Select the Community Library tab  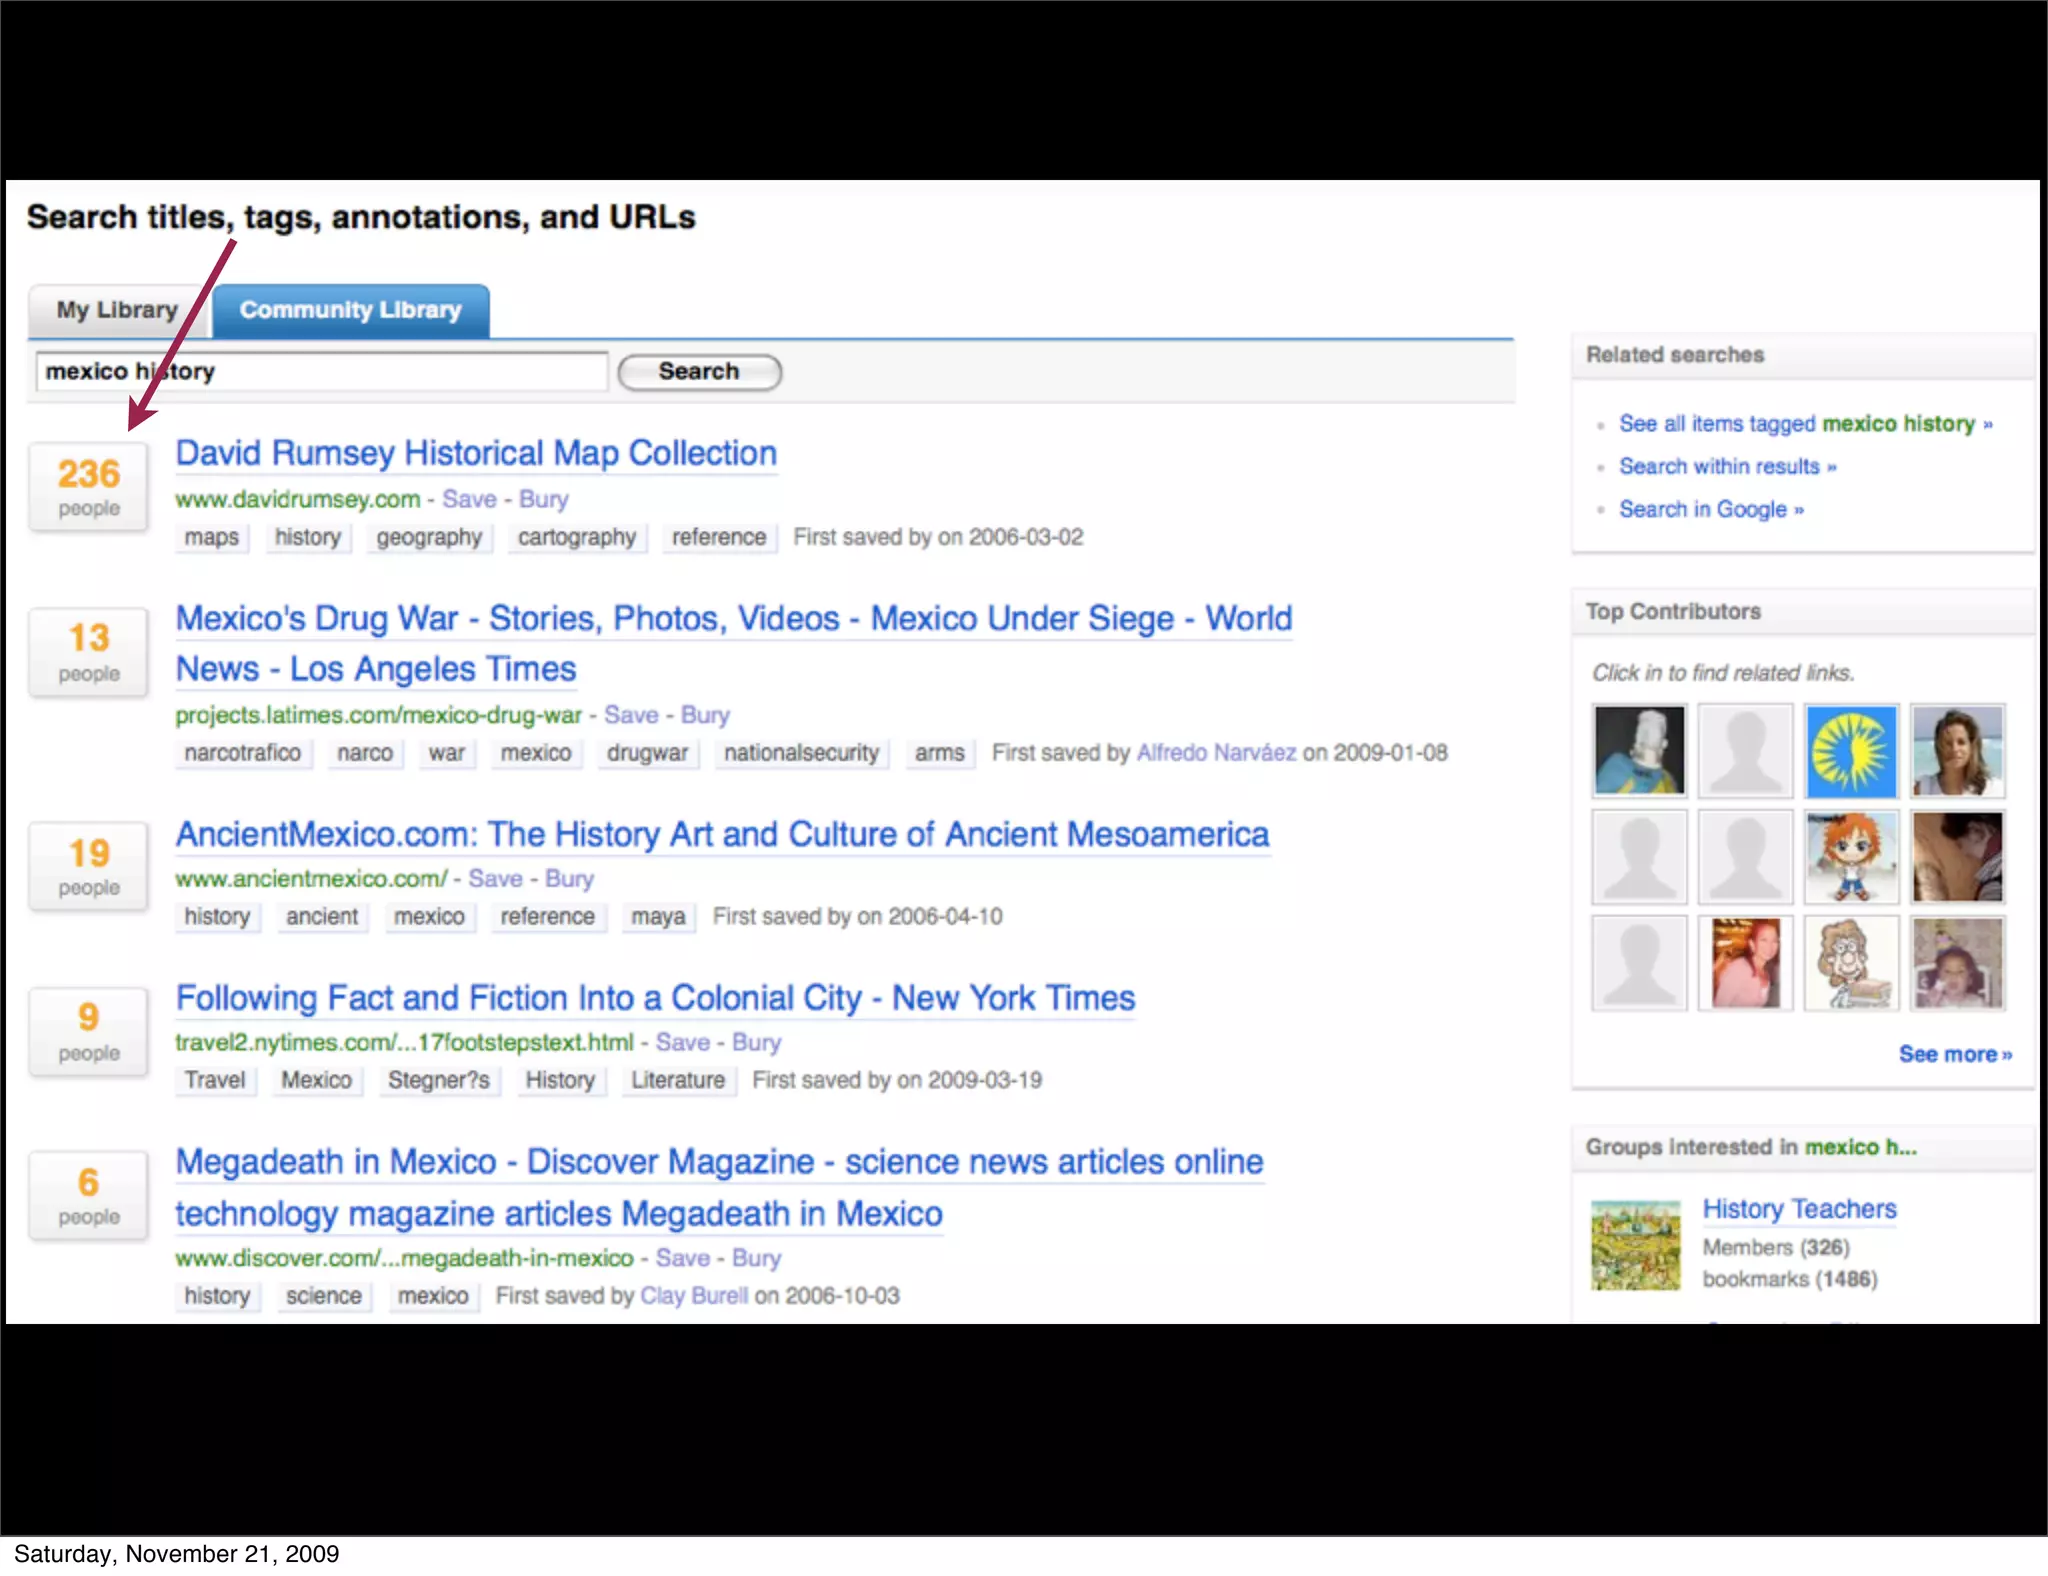(x=350, y=310)
